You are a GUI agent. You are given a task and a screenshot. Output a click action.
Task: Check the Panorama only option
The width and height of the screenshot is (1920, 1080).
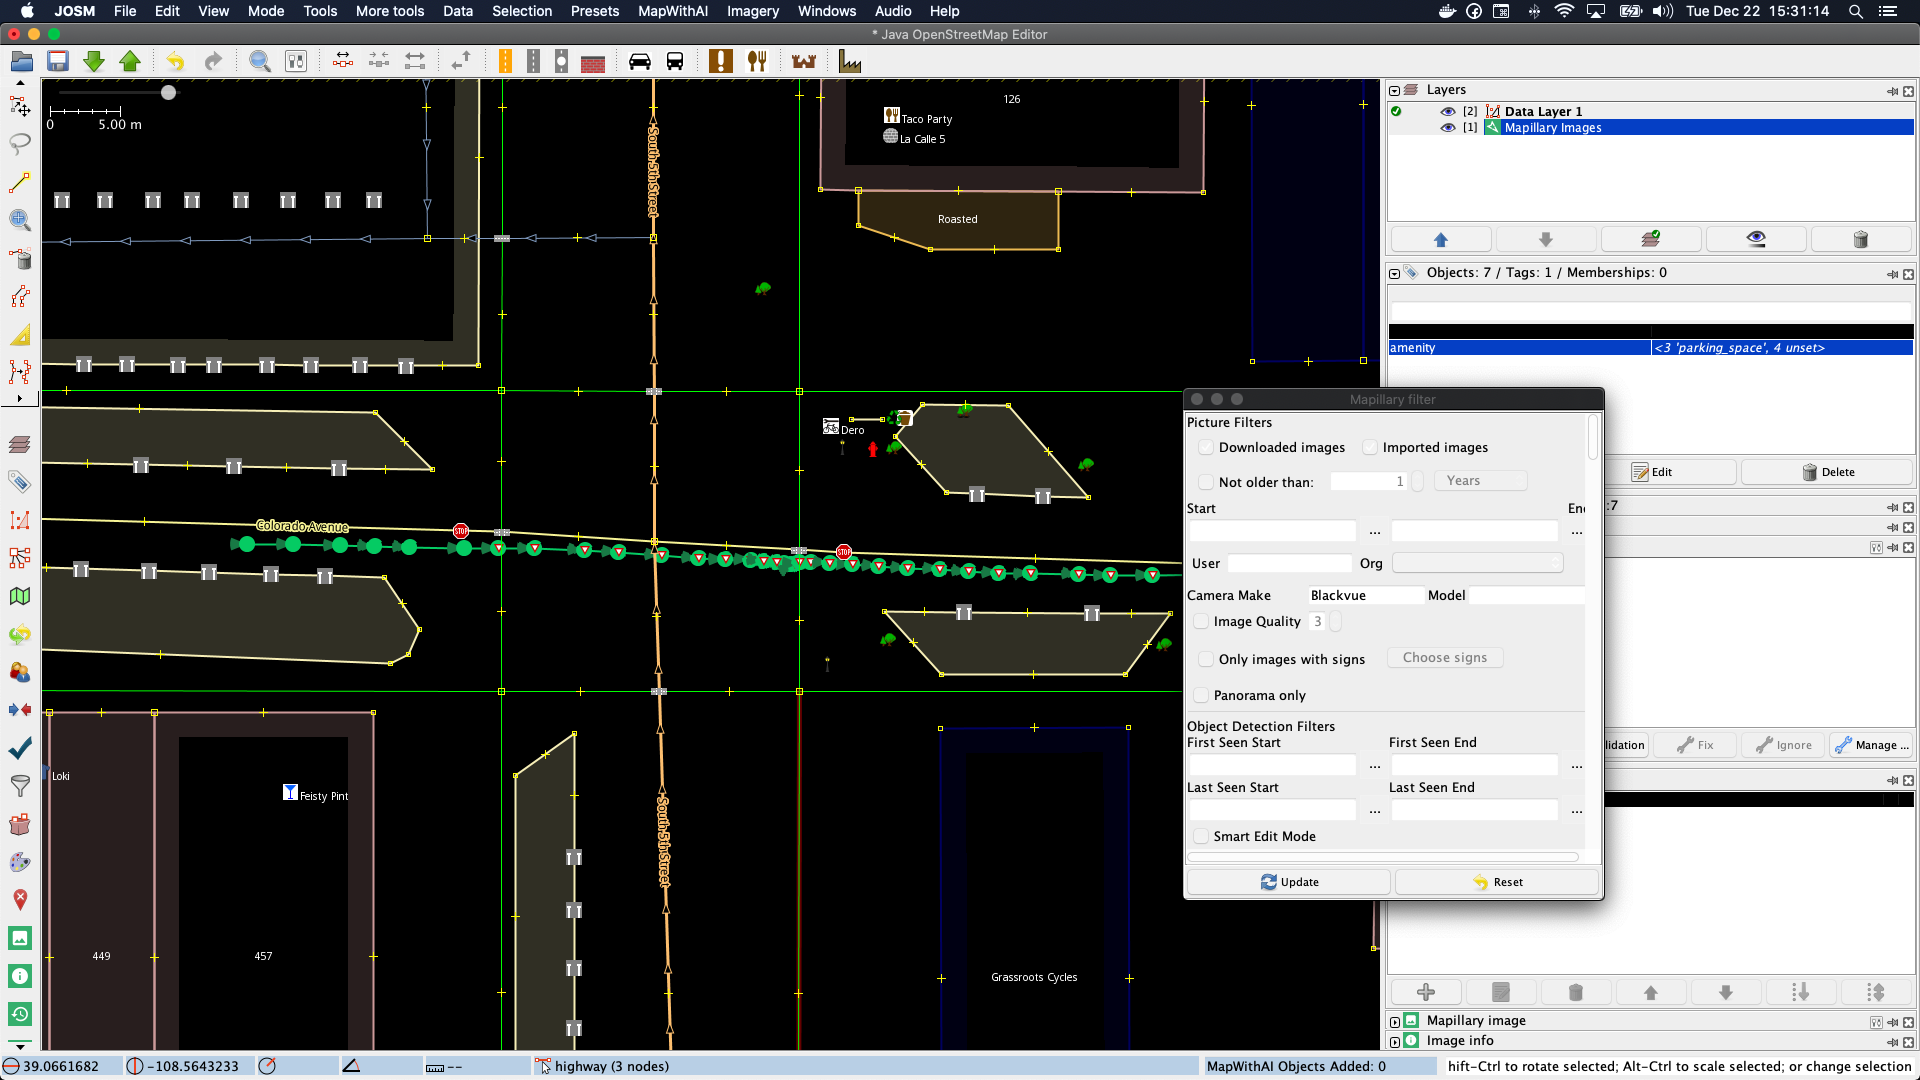pyautogui.click(x=1201, y=696)
